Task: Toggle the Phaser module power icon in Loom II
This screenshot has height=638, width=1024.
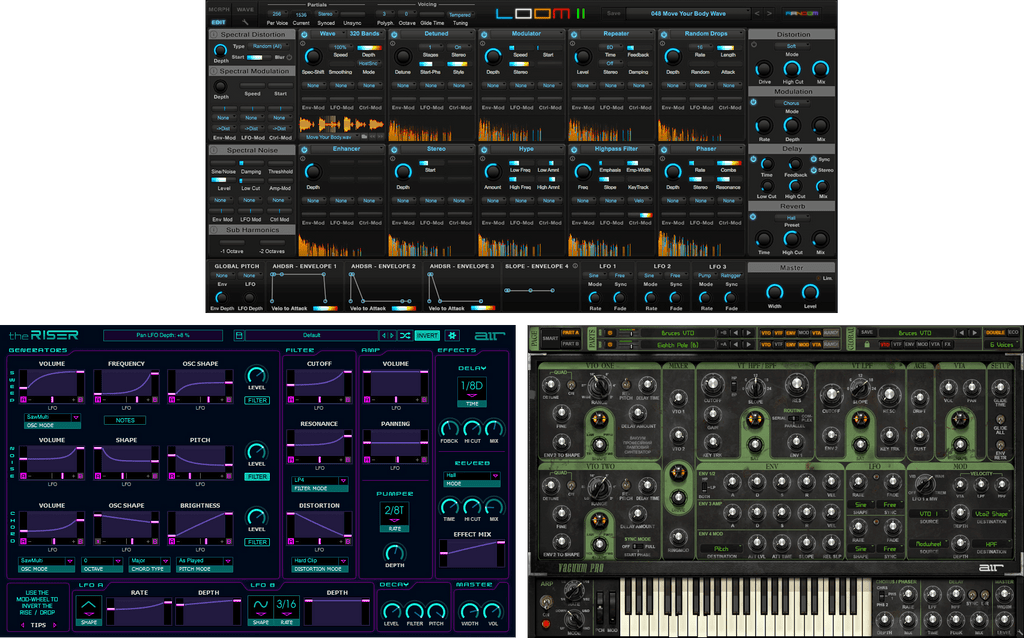Action: tap(664, 150)
